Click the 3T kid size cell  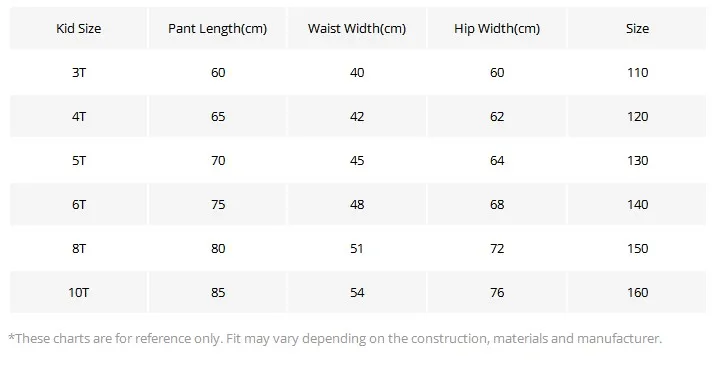[x=79, y=73]
